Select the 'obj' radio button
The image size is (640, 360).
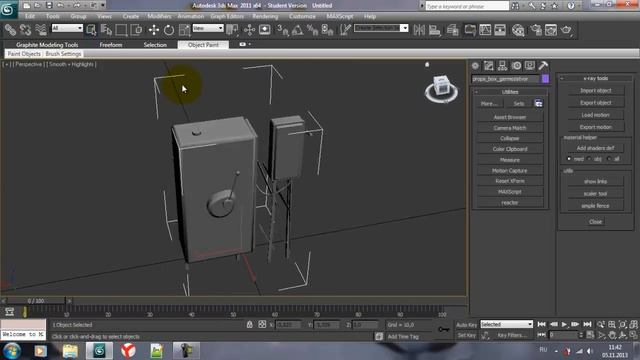coord(589,159)
